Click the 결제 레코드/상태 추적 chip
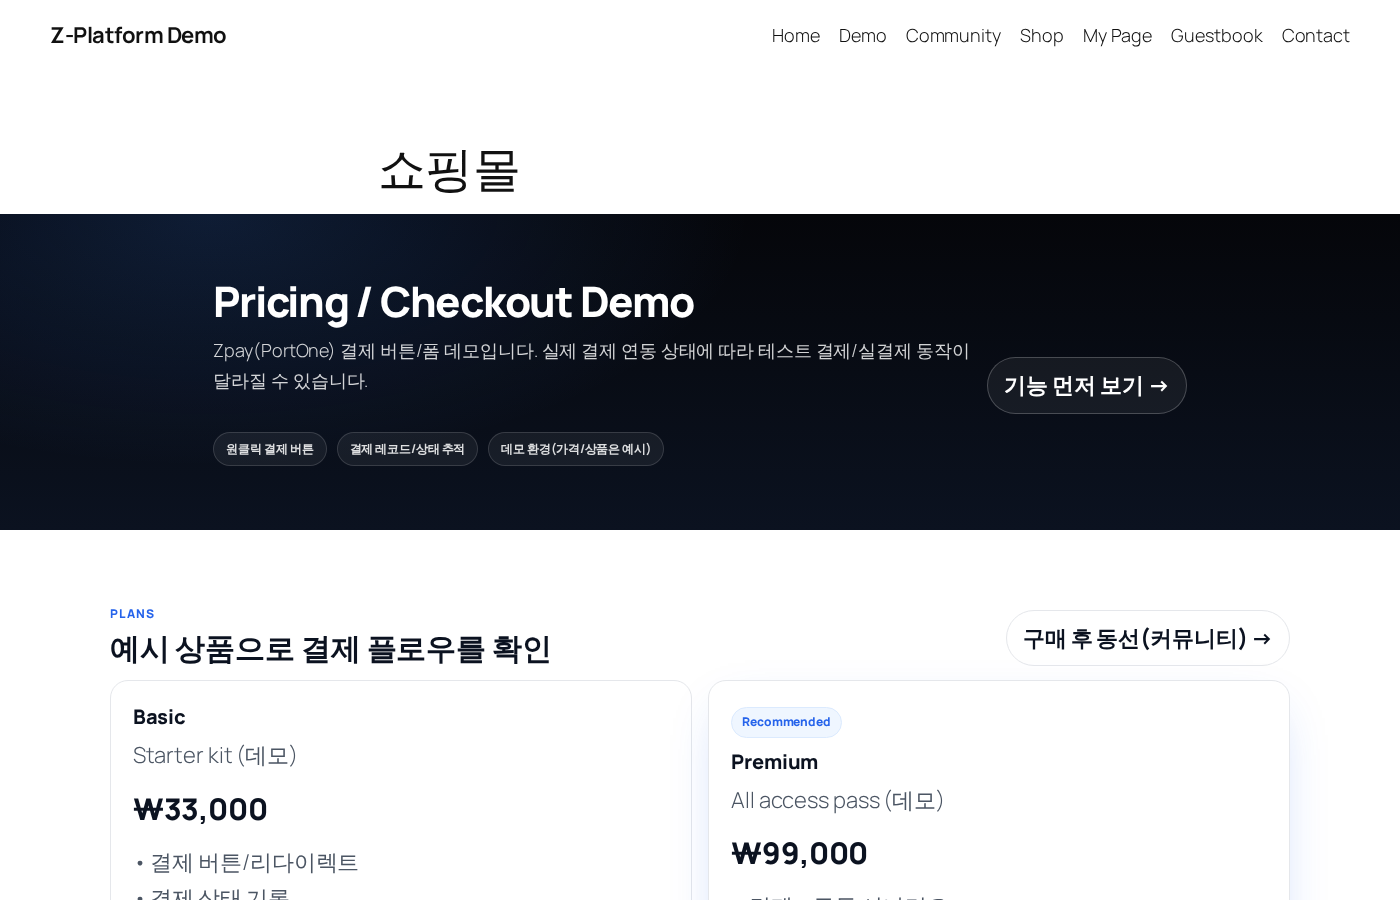 407,448
